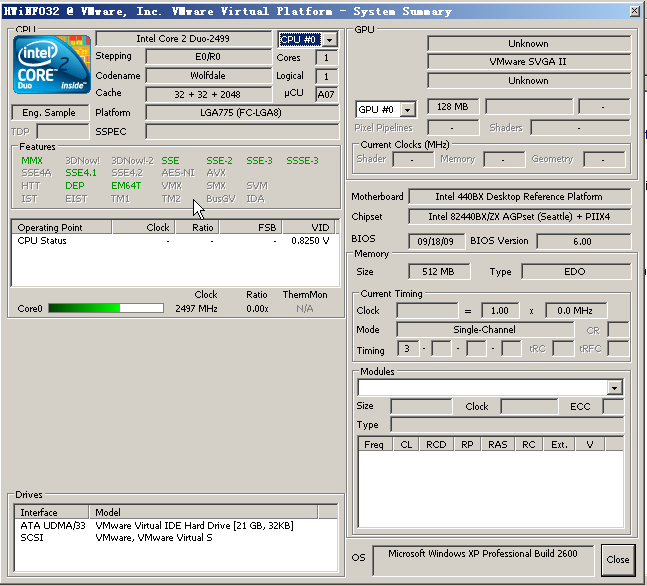The image size is (647, 586).
Task: Click the Freq column header in modules table
Action: pos(374,444)
